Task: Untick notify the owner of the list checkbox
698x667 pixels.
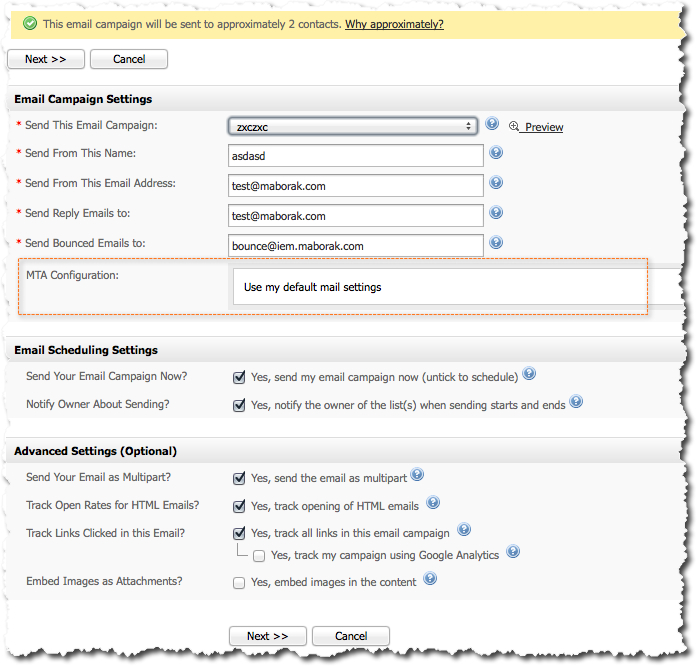Action: (x=239, y=405)
